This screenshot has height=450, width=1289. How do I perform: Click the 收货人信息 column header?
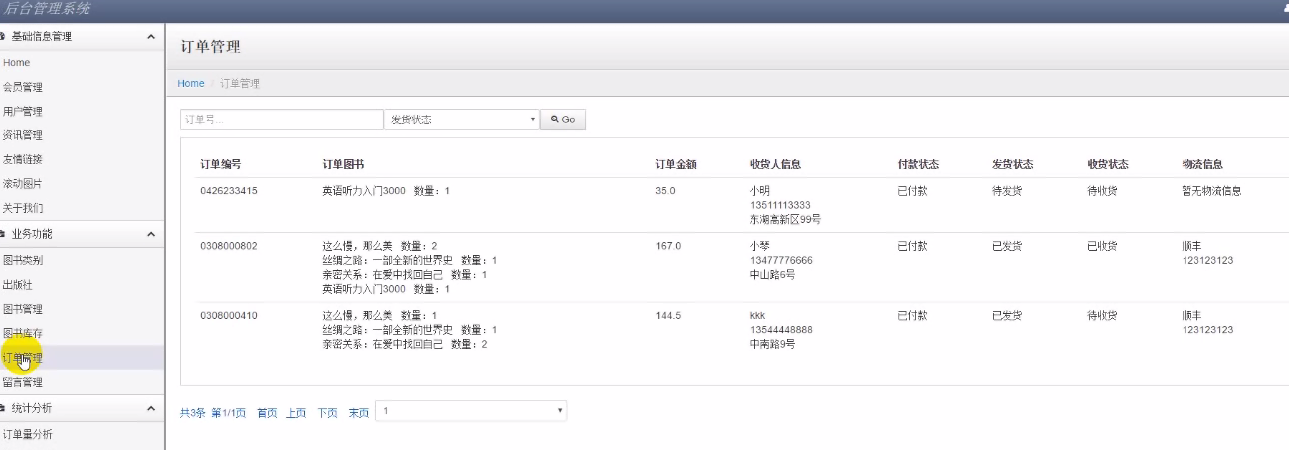[775, 164]
